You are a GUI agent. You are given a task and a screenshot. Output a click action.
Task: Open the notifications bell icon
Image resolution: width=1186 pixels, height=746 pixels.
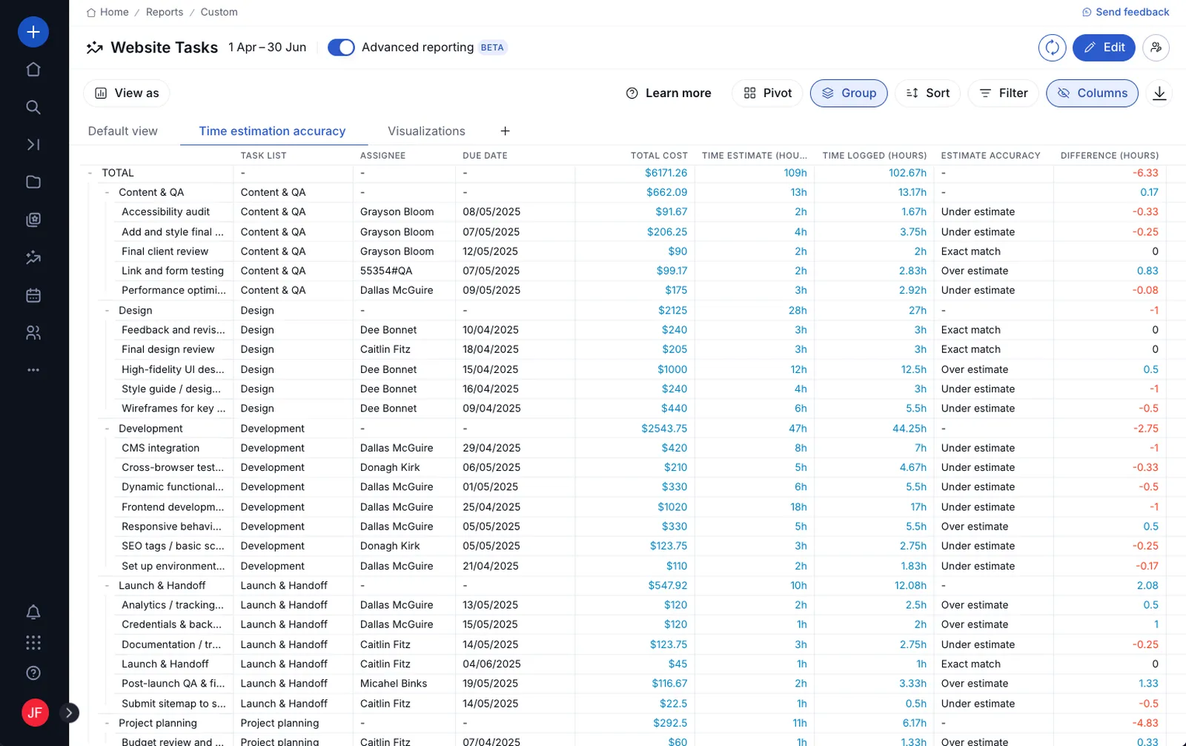coord(33,612)
